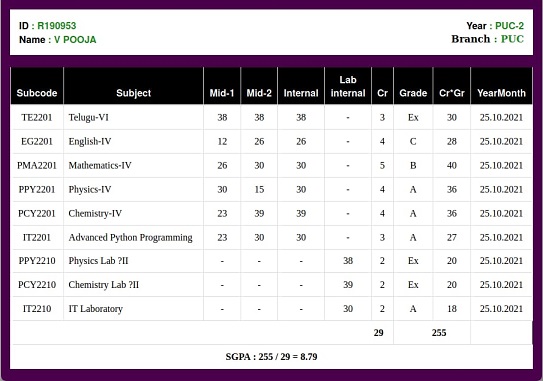Click the Physics-IV grade A cell

click(413, 189)
